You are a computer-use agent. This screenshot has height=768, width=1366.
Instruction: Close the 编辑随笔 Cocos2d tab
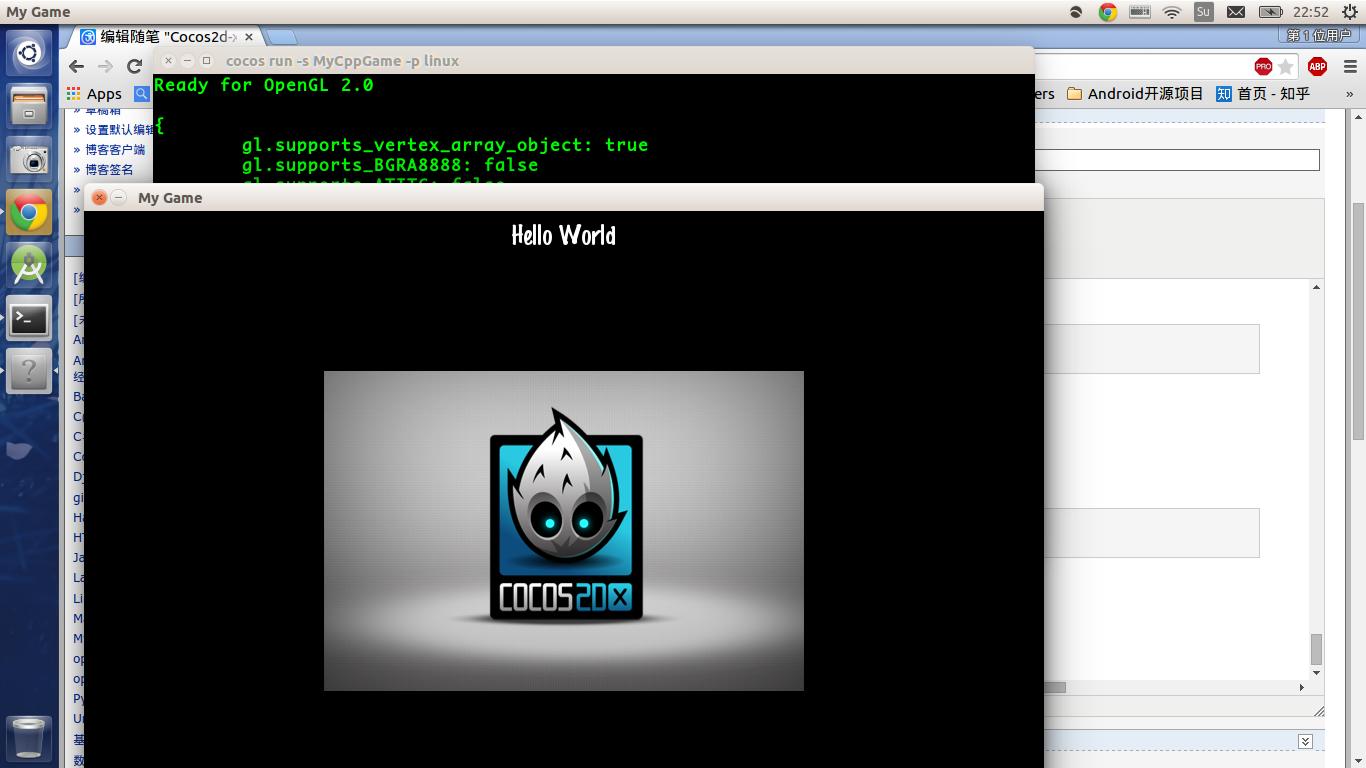point(249,37)
